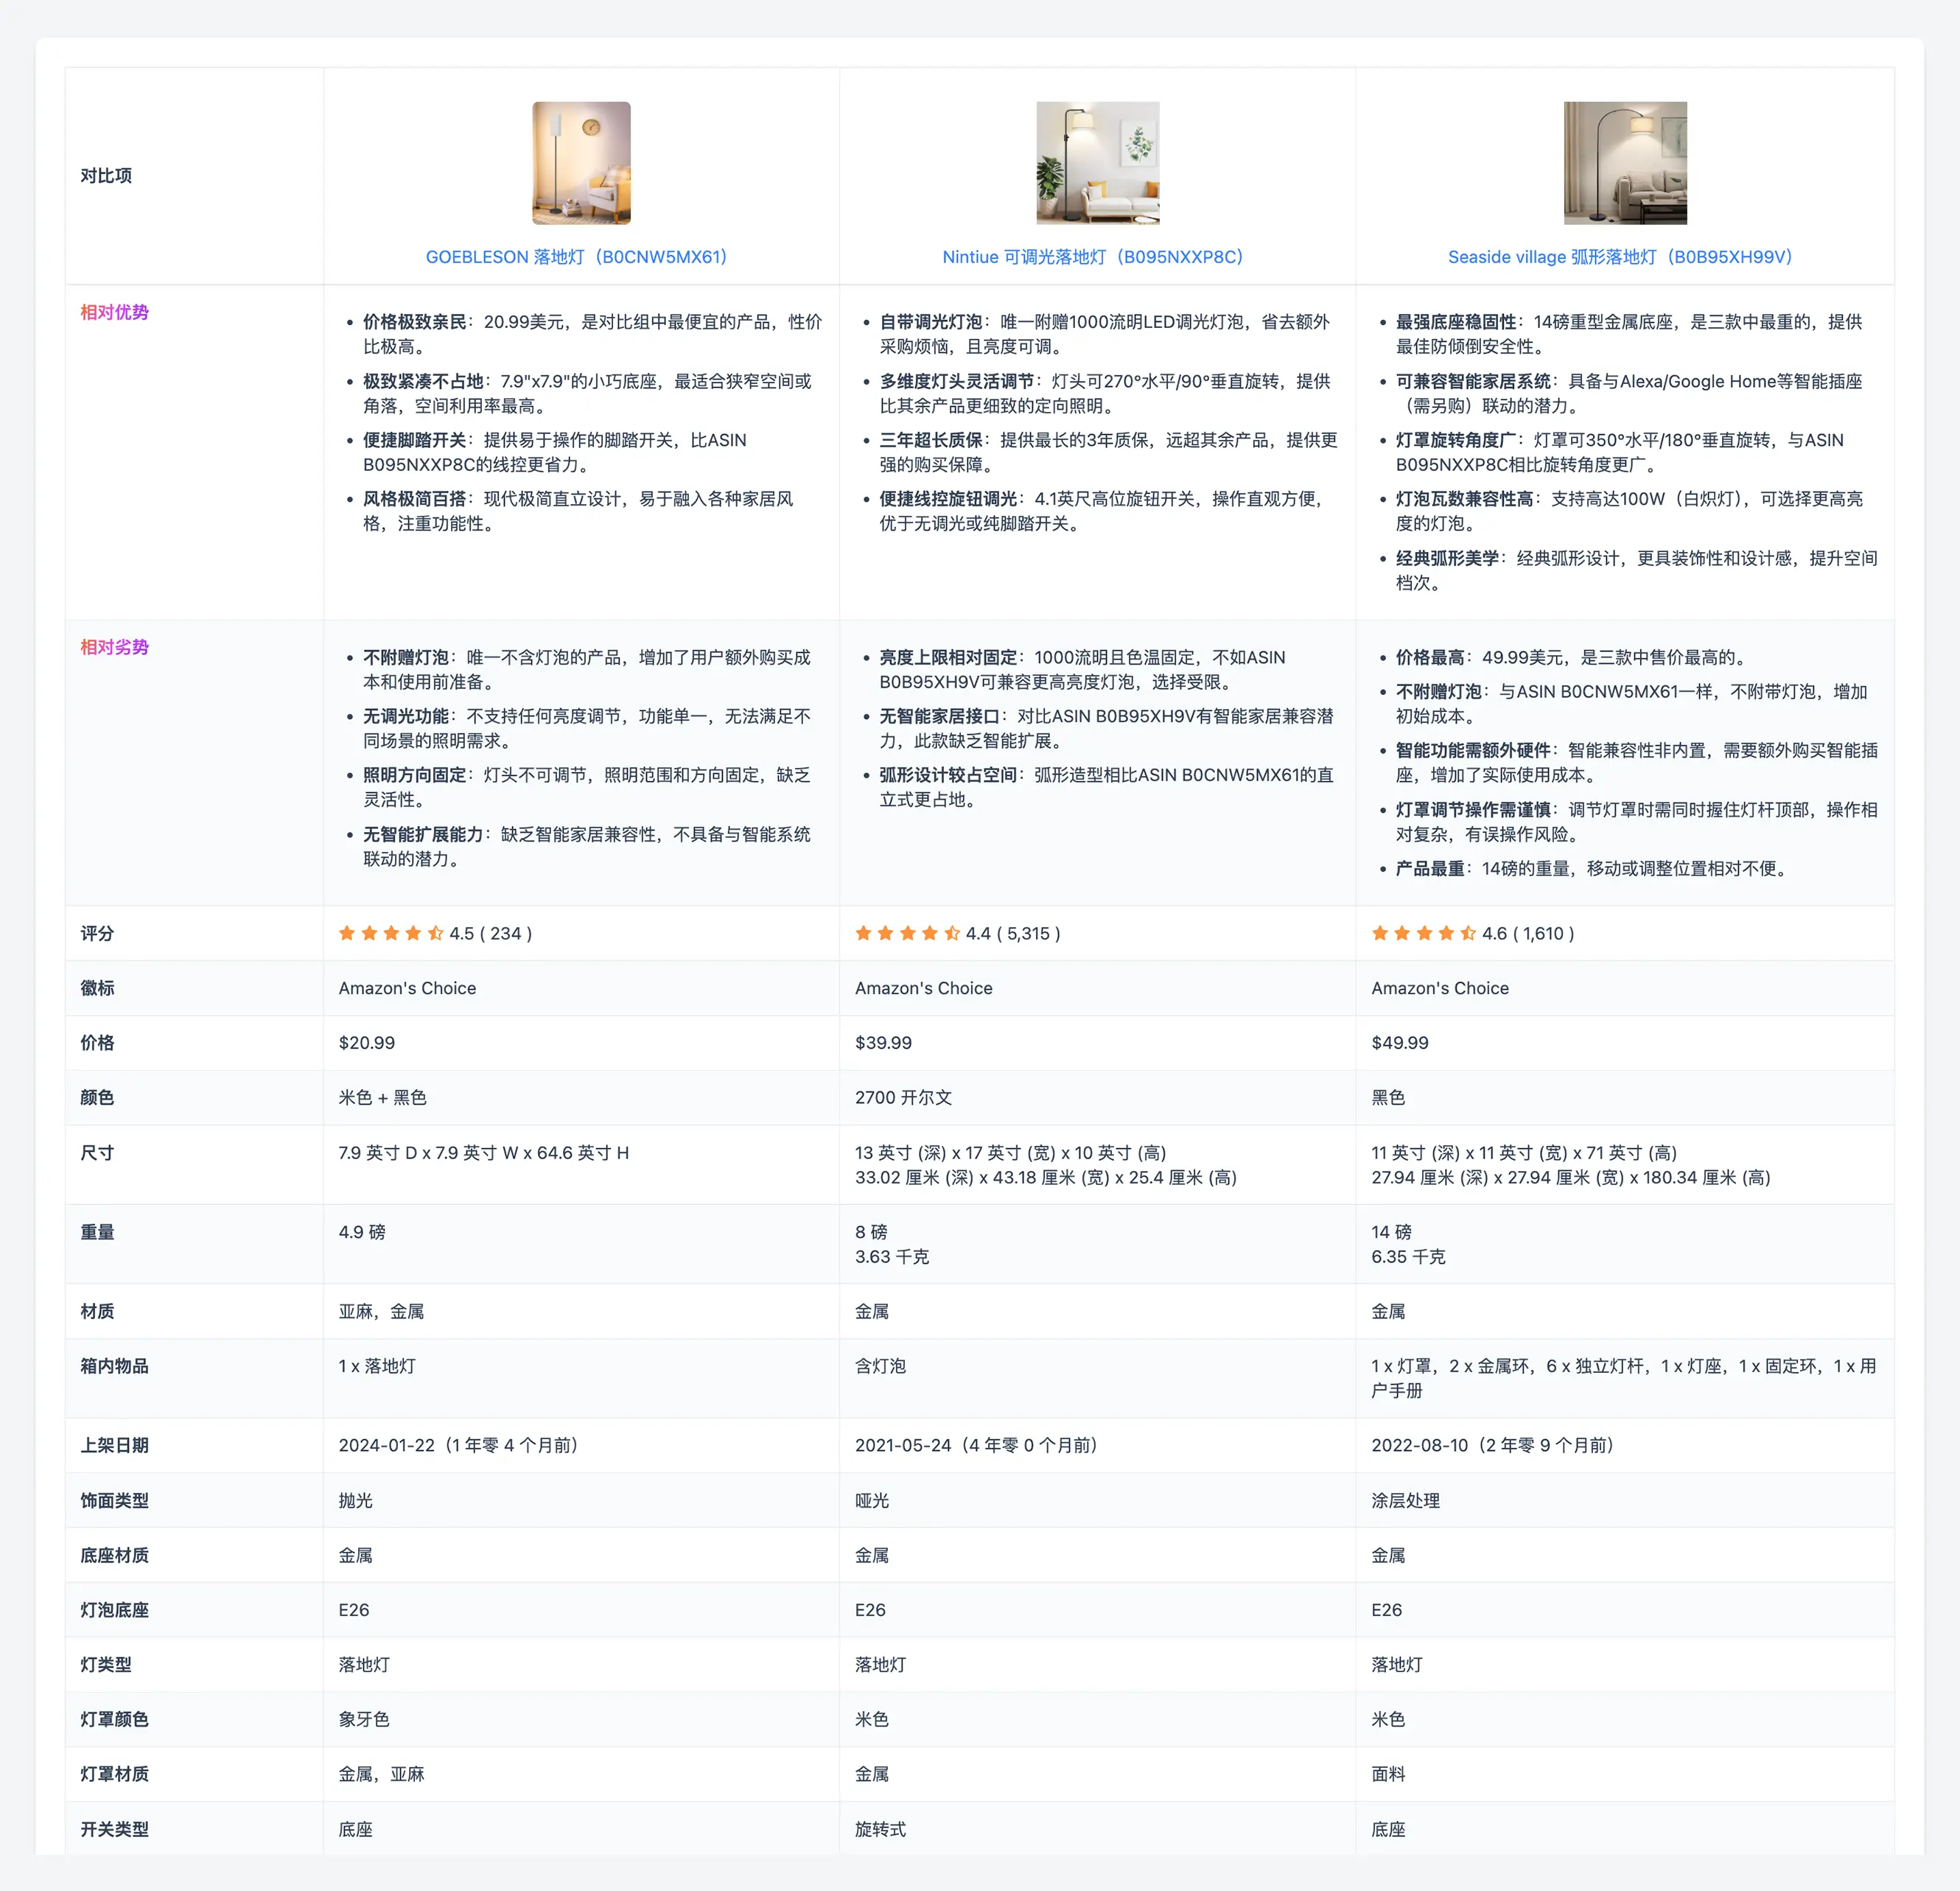The image size is (1960, 1891).
Task: Click the 灯罩材质 row label
Action: pyautogui.click(x=114, y=1774)
